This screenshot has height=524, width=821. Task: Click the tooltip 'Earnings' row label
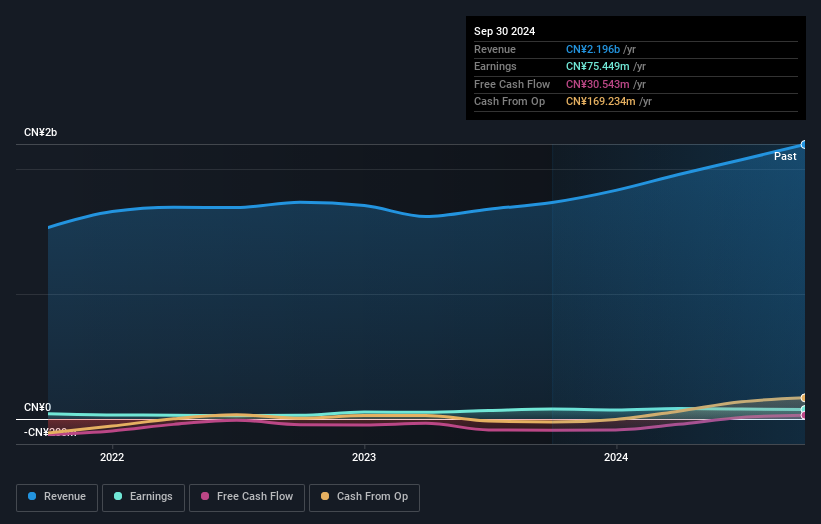[495, 66]
